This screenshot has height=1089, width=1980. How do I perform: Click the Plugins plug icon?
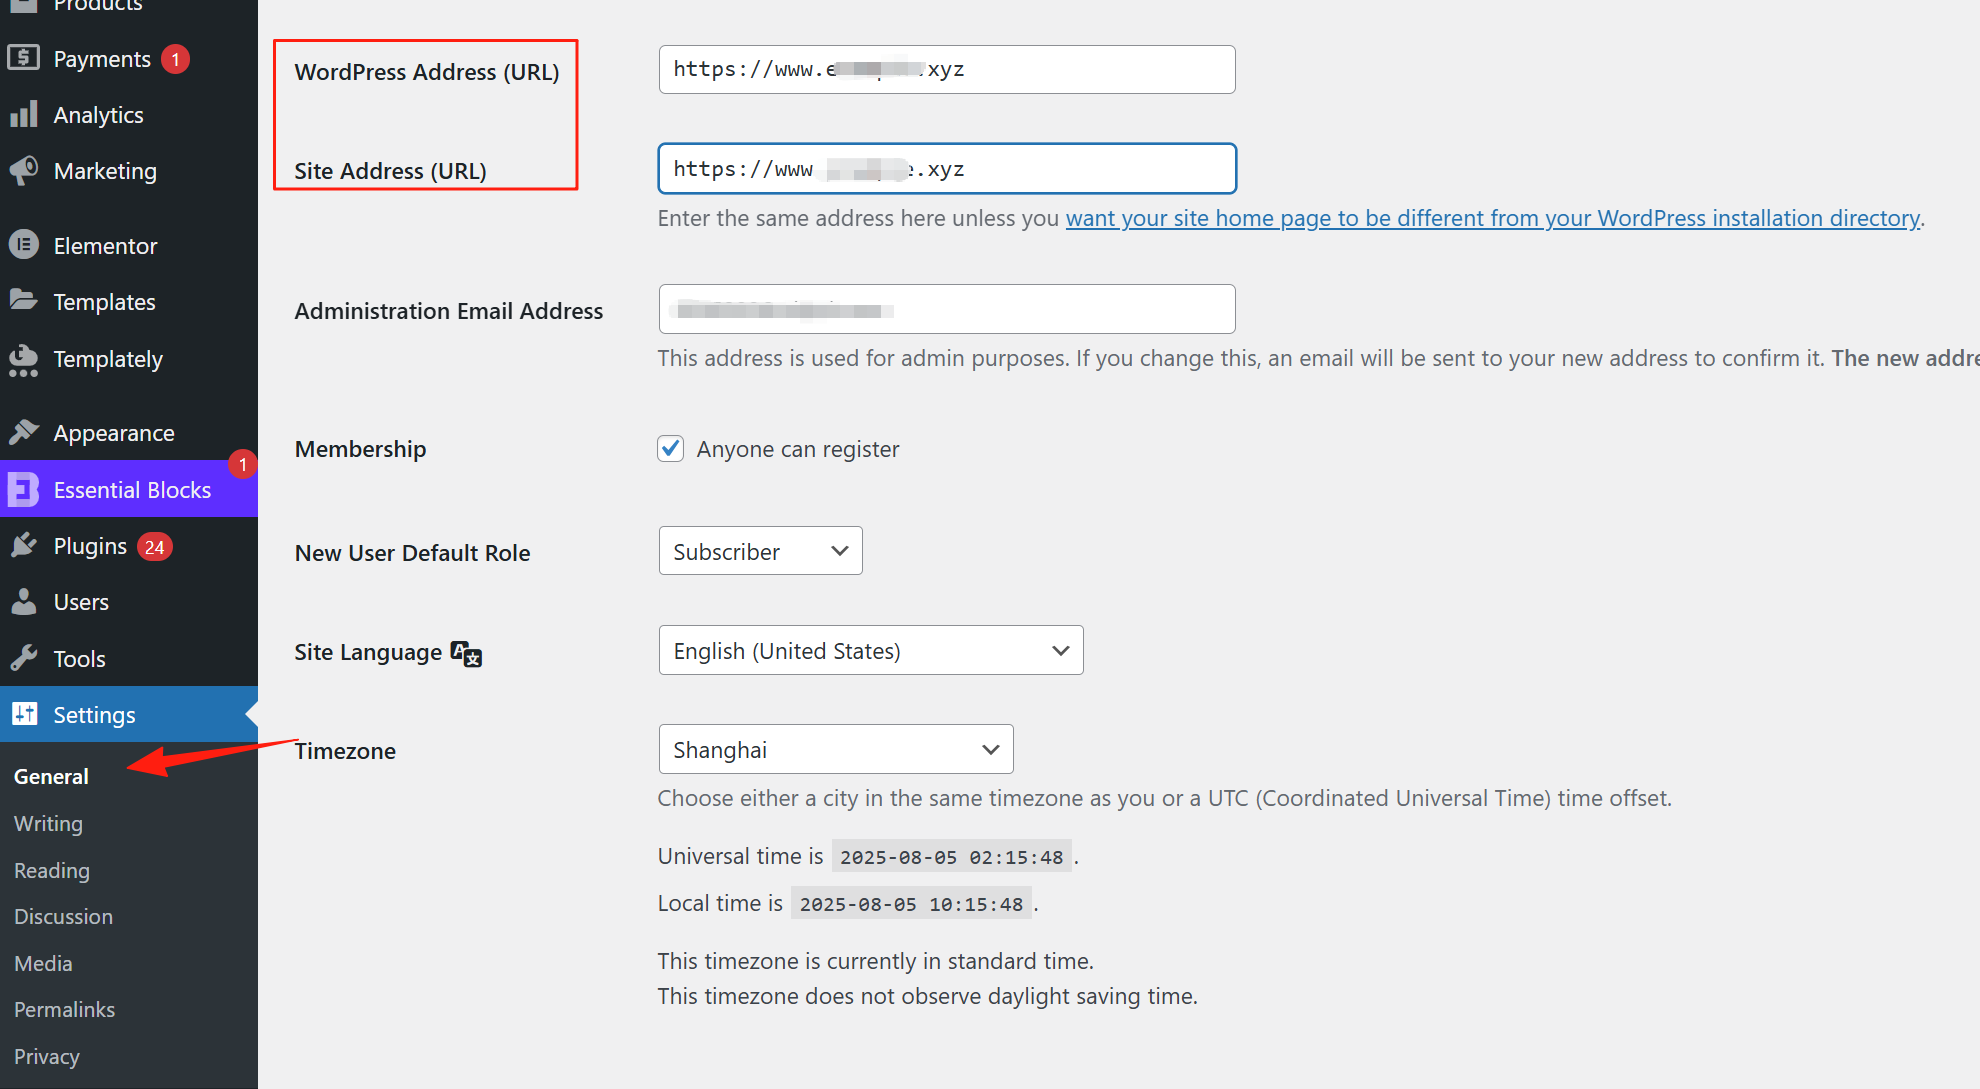pyautogui.click(x=23, y=545)
